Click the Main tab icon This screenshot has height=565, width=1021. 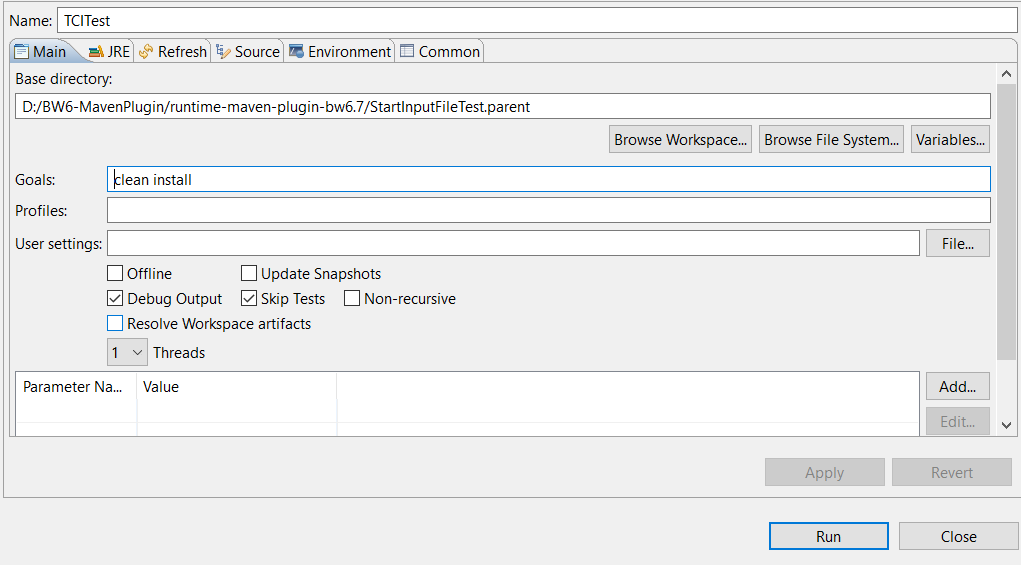click(21, 52)
